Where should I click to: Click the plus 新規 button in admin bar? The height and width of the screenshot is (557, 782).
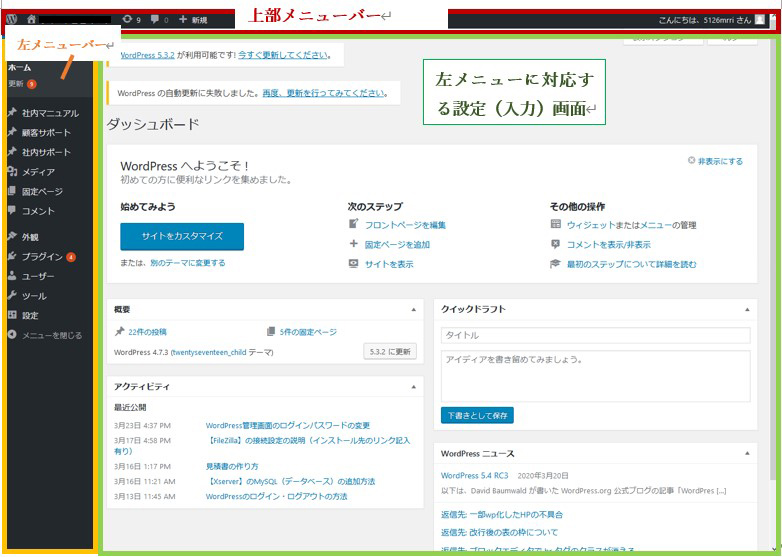(x=193, y=19)
